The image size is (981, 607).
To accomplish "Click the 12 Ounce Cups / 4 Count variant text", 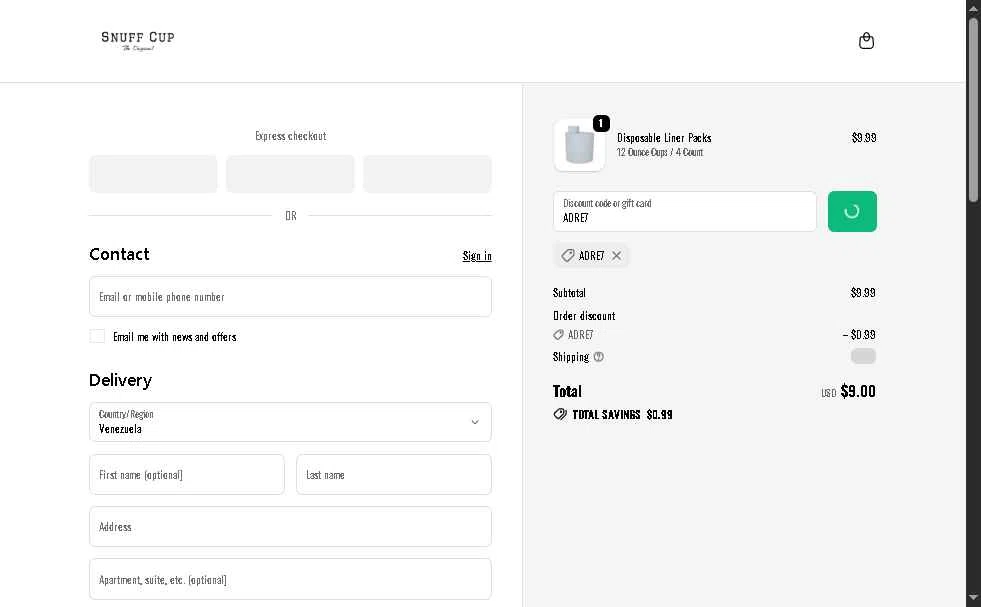I will pyautogui.click(x=659, y=152).
